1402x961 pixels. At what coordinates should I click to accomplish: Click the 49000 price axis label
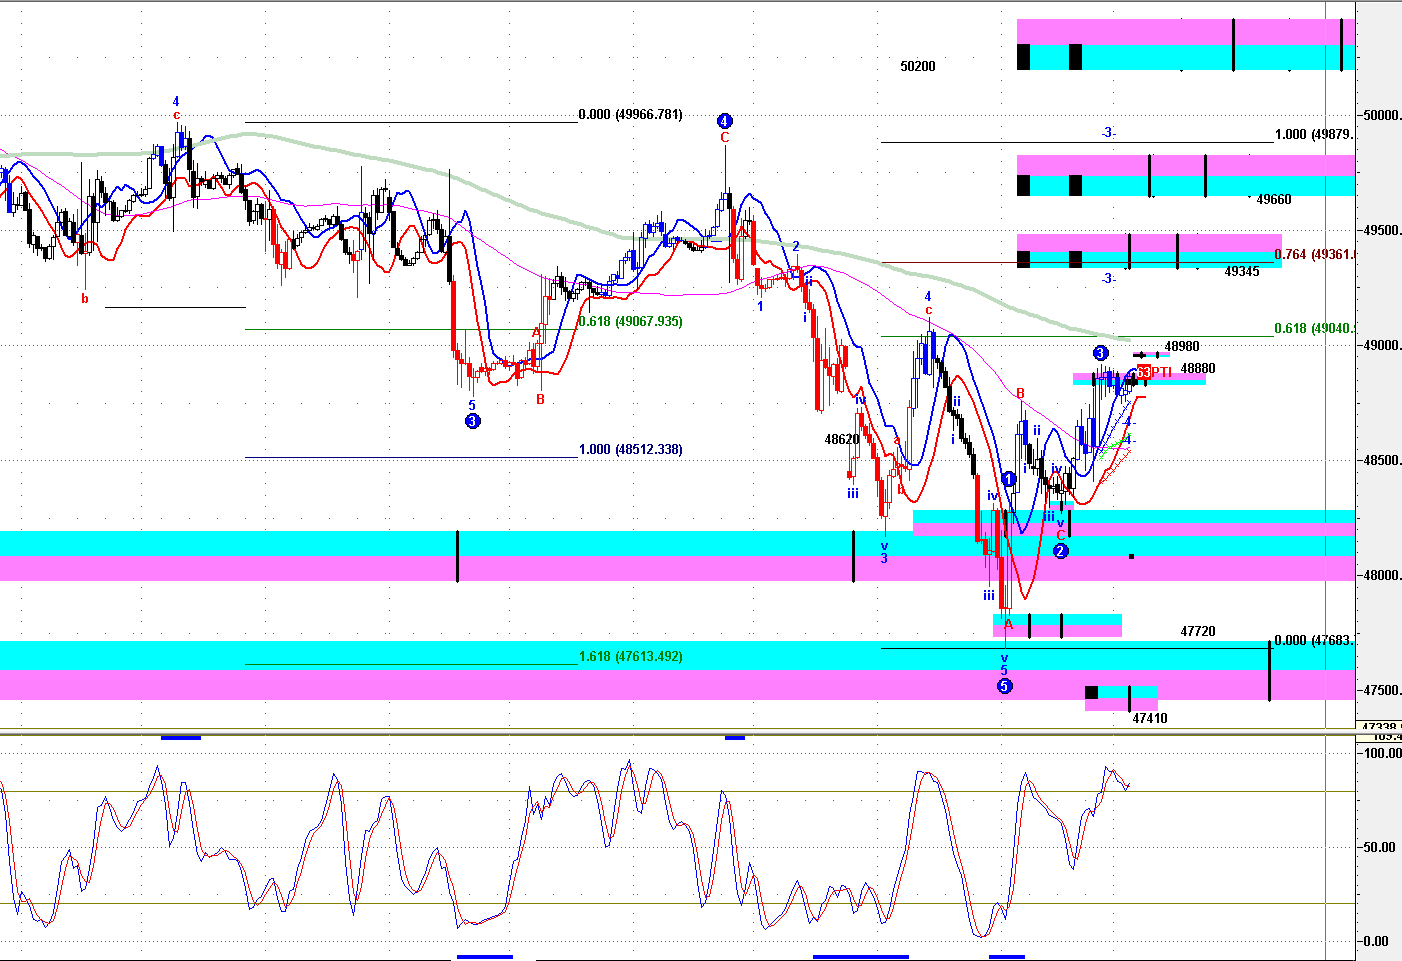tap(1381, 346)
